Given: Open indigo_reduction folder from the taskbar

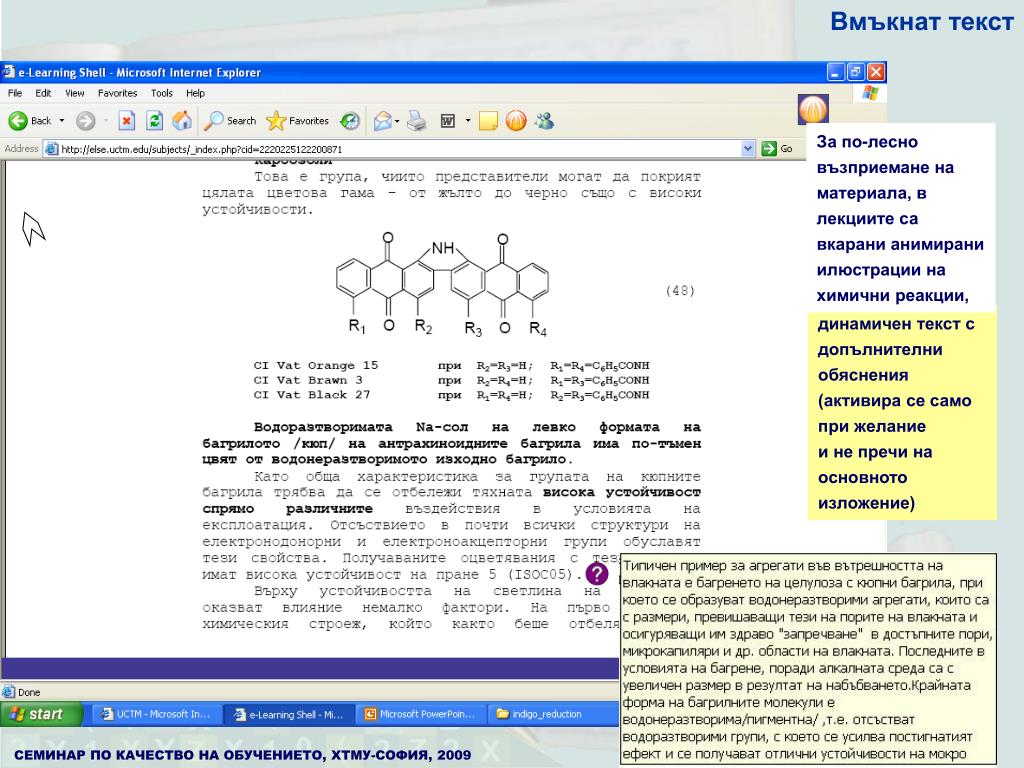Looking at the screenshot, I should 554,714.
